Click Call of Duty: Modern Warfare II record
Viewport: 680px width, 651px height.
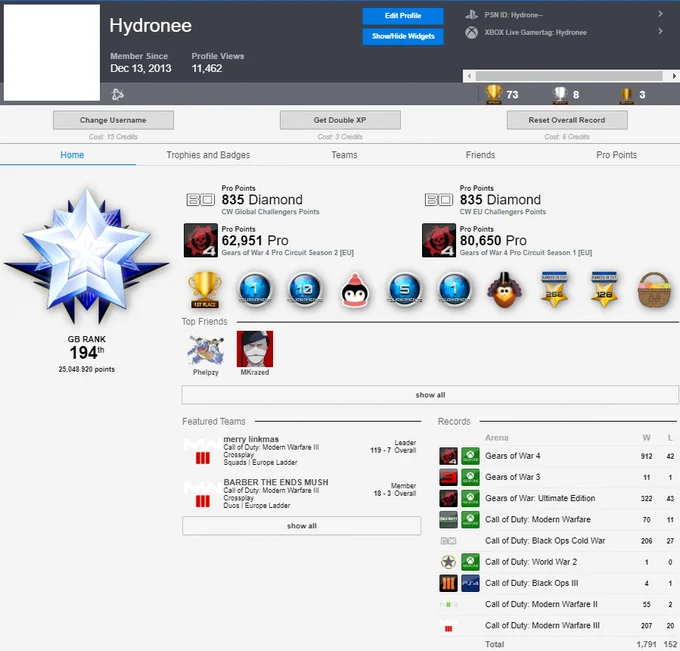pyautogui.click(x=541, y=604)
